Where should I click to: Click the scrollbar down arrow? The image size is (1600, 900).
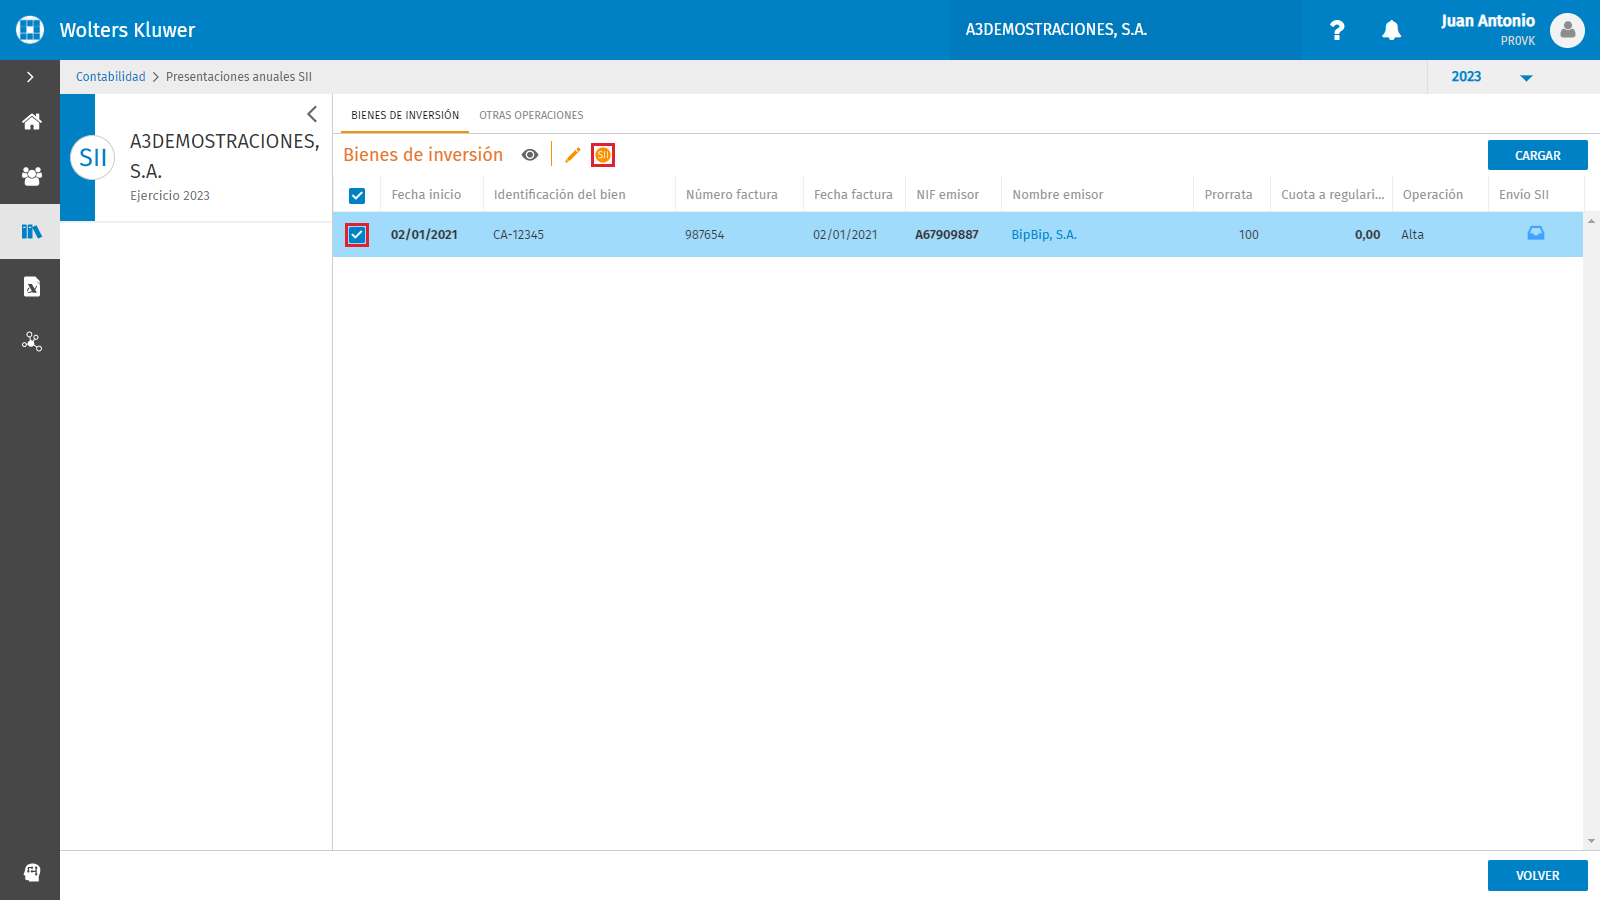(1591, 842)
